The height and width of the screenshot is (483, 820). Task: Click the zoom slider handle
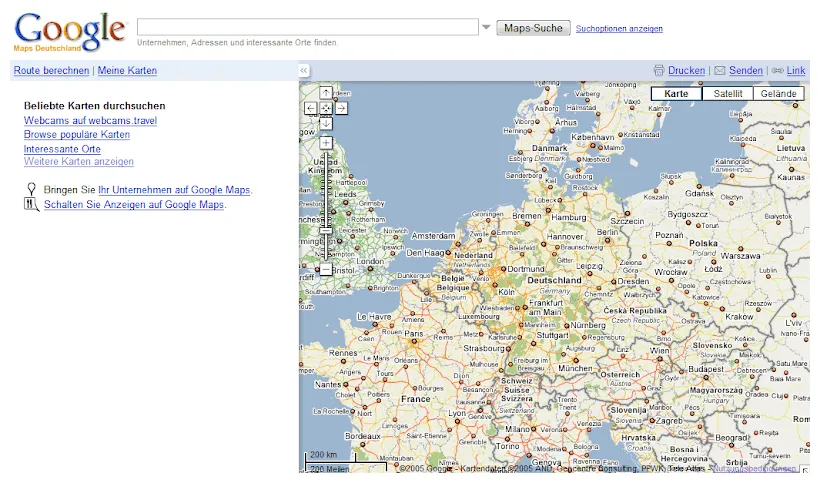click(326, 231)
